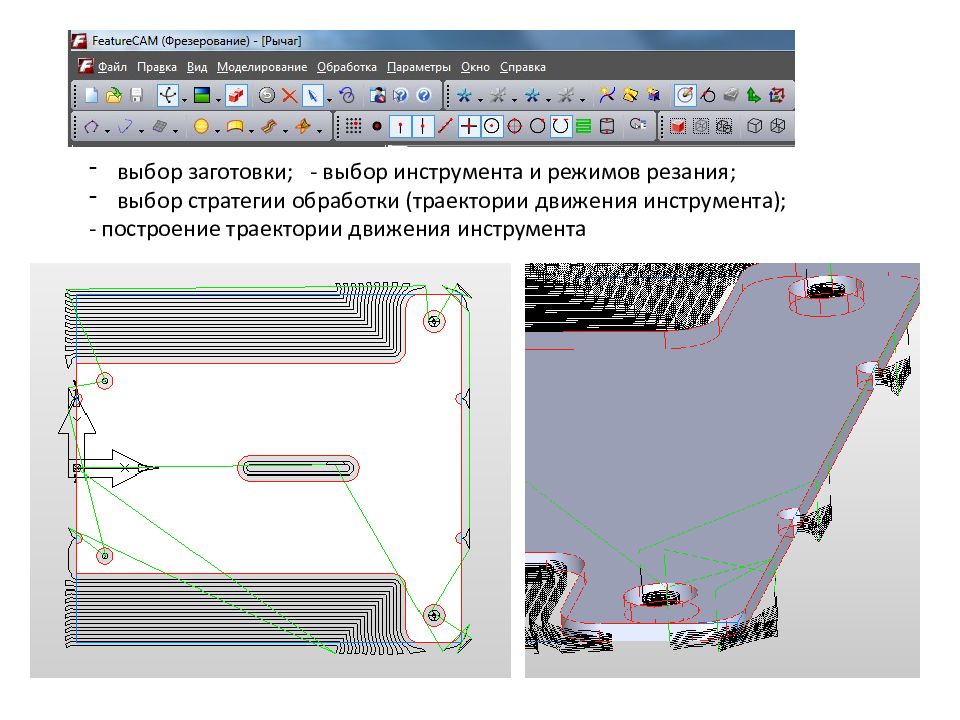Toggle the red plus crosshair snap
This screenshot has width=960, height=720.
[468, 126]
